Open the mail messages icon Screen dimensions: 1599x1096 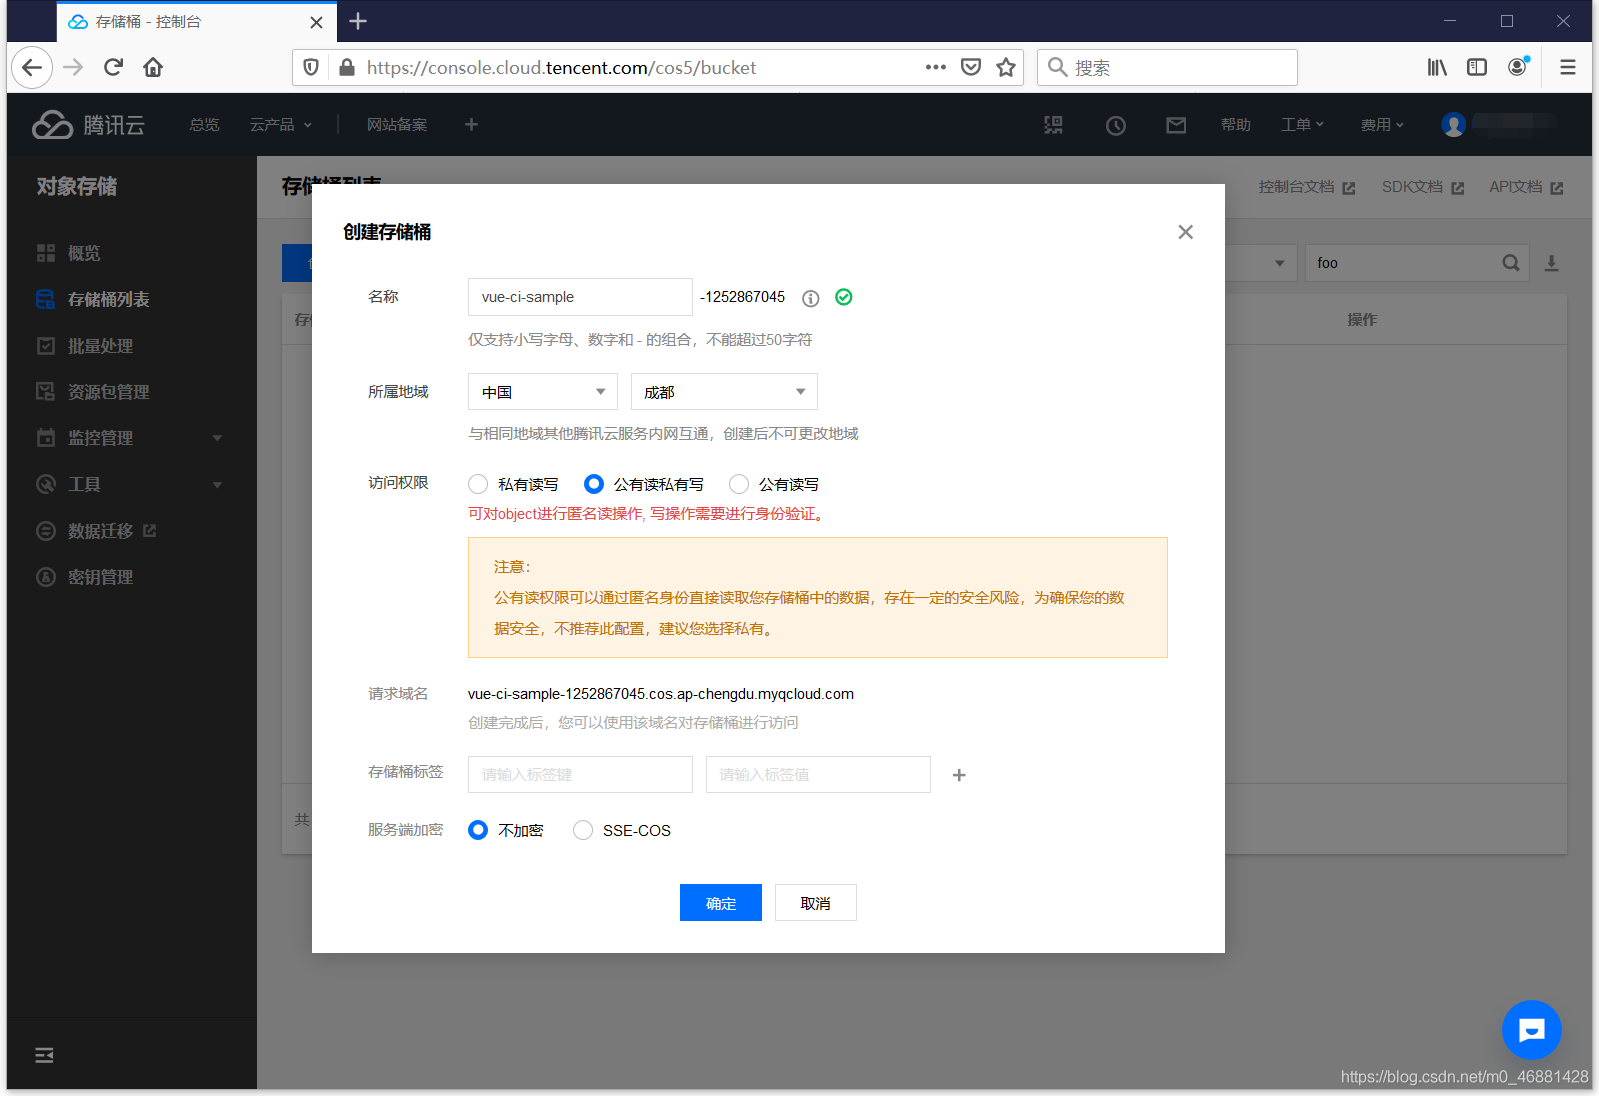point(1176,125)
